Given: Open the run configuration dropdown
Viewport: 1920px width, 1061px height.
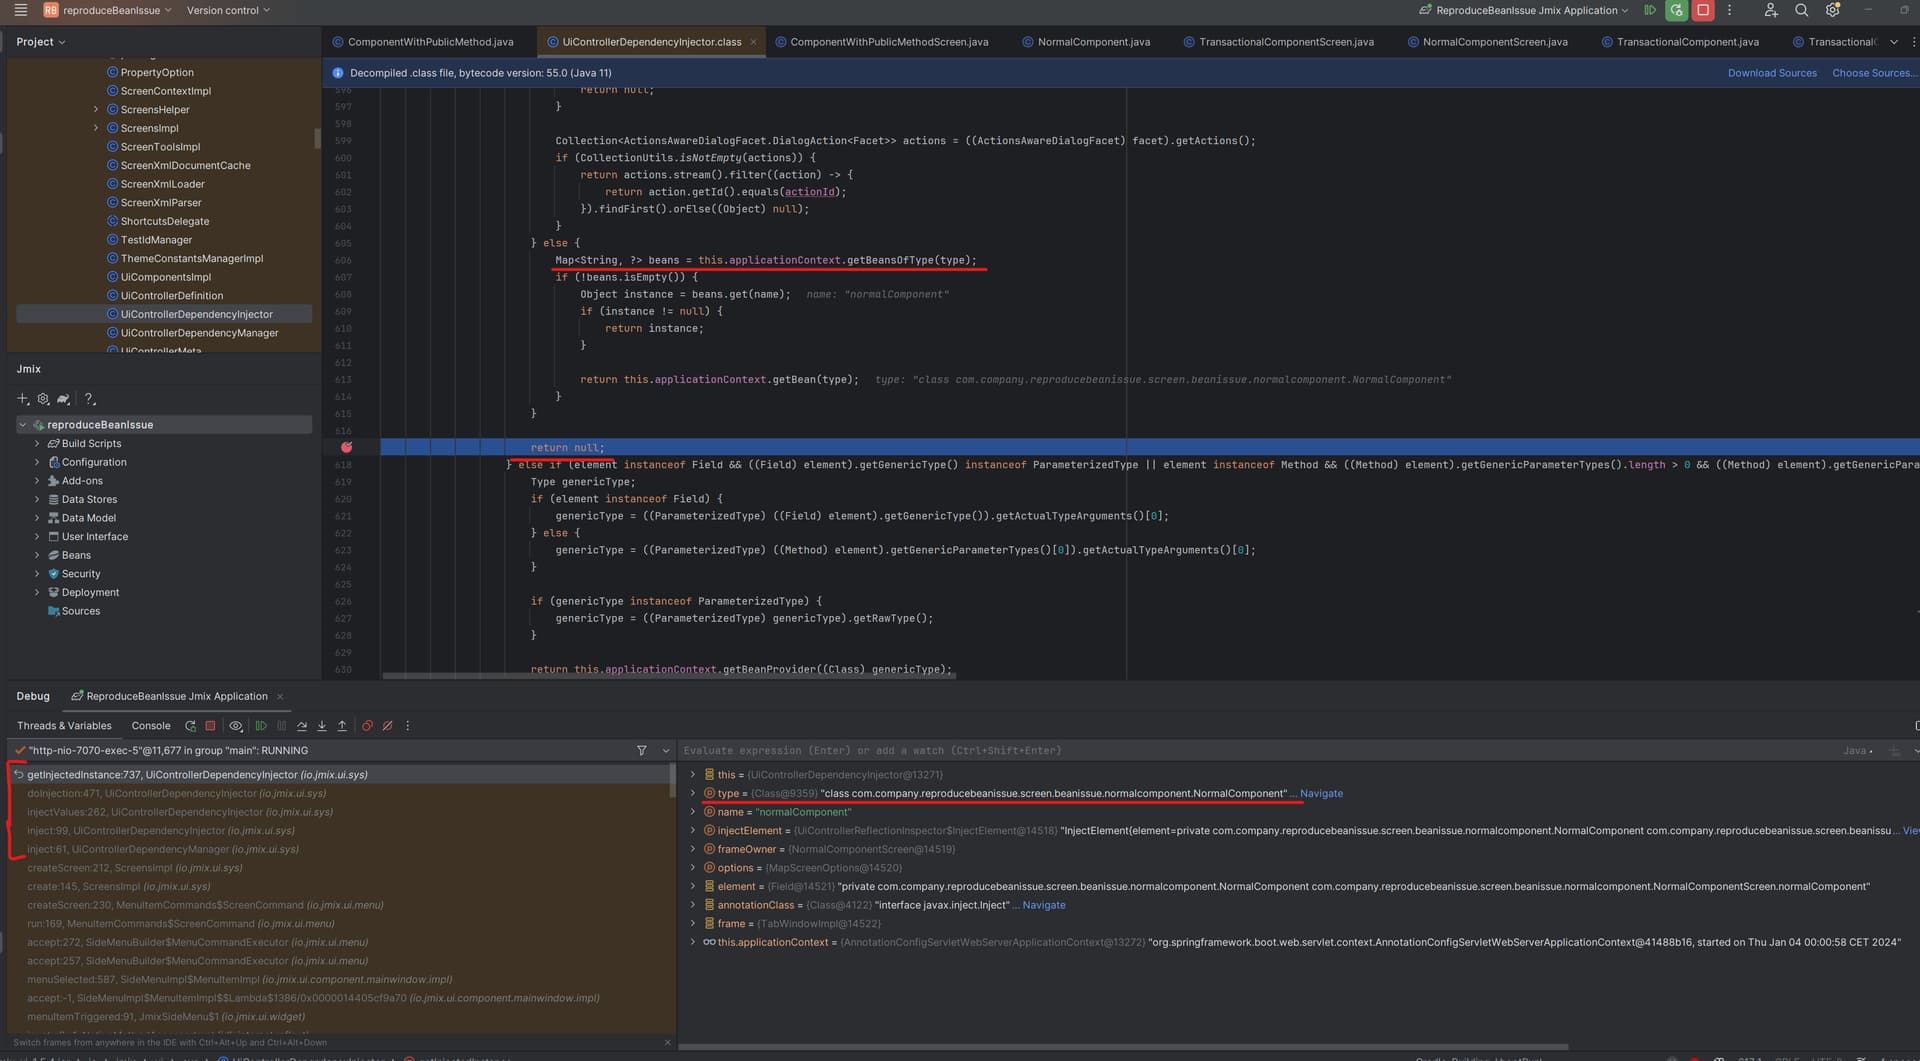Looking at the screenshot, I should tap(1523, 10).
